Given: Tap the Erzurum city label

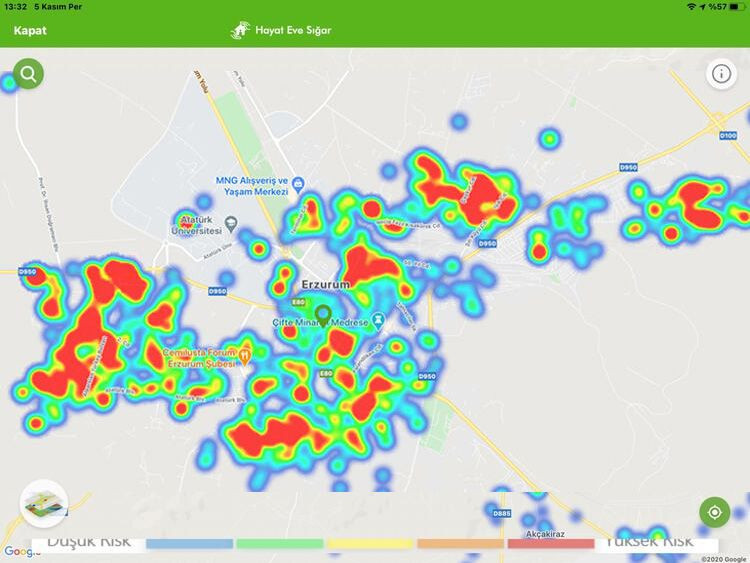Looking at the screenshot, I should pos(326,285).
